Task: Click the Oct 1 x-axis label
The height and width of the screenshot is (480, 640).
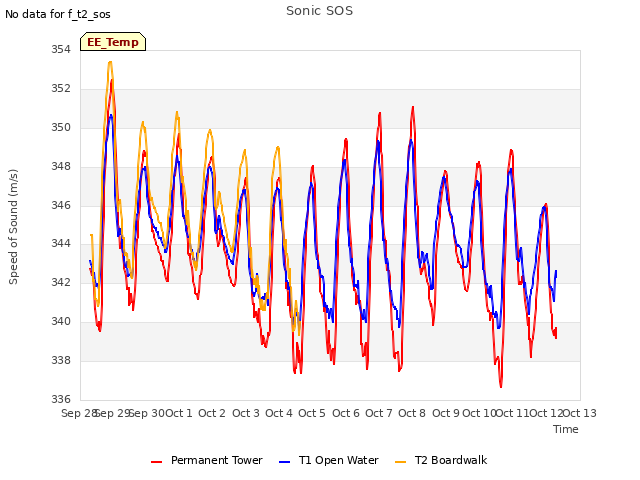Action: (x=179, y=413)
